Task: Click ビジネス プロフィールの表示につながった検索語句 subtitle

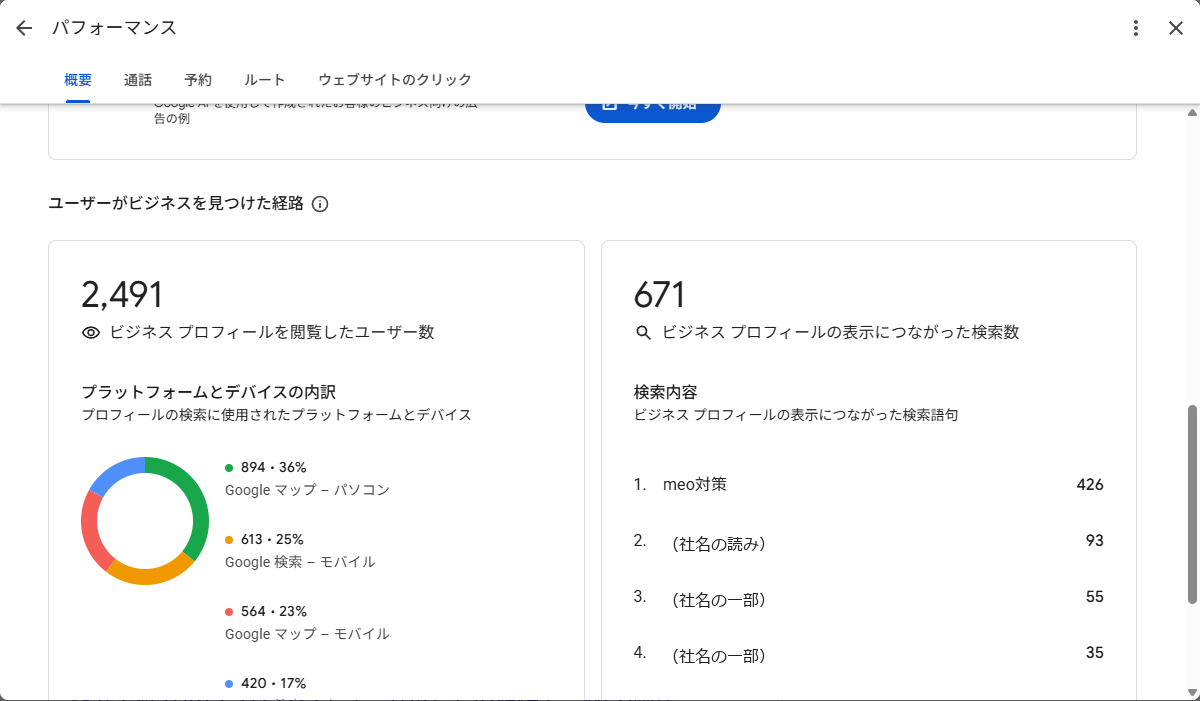Action: (x=796, y=415)
